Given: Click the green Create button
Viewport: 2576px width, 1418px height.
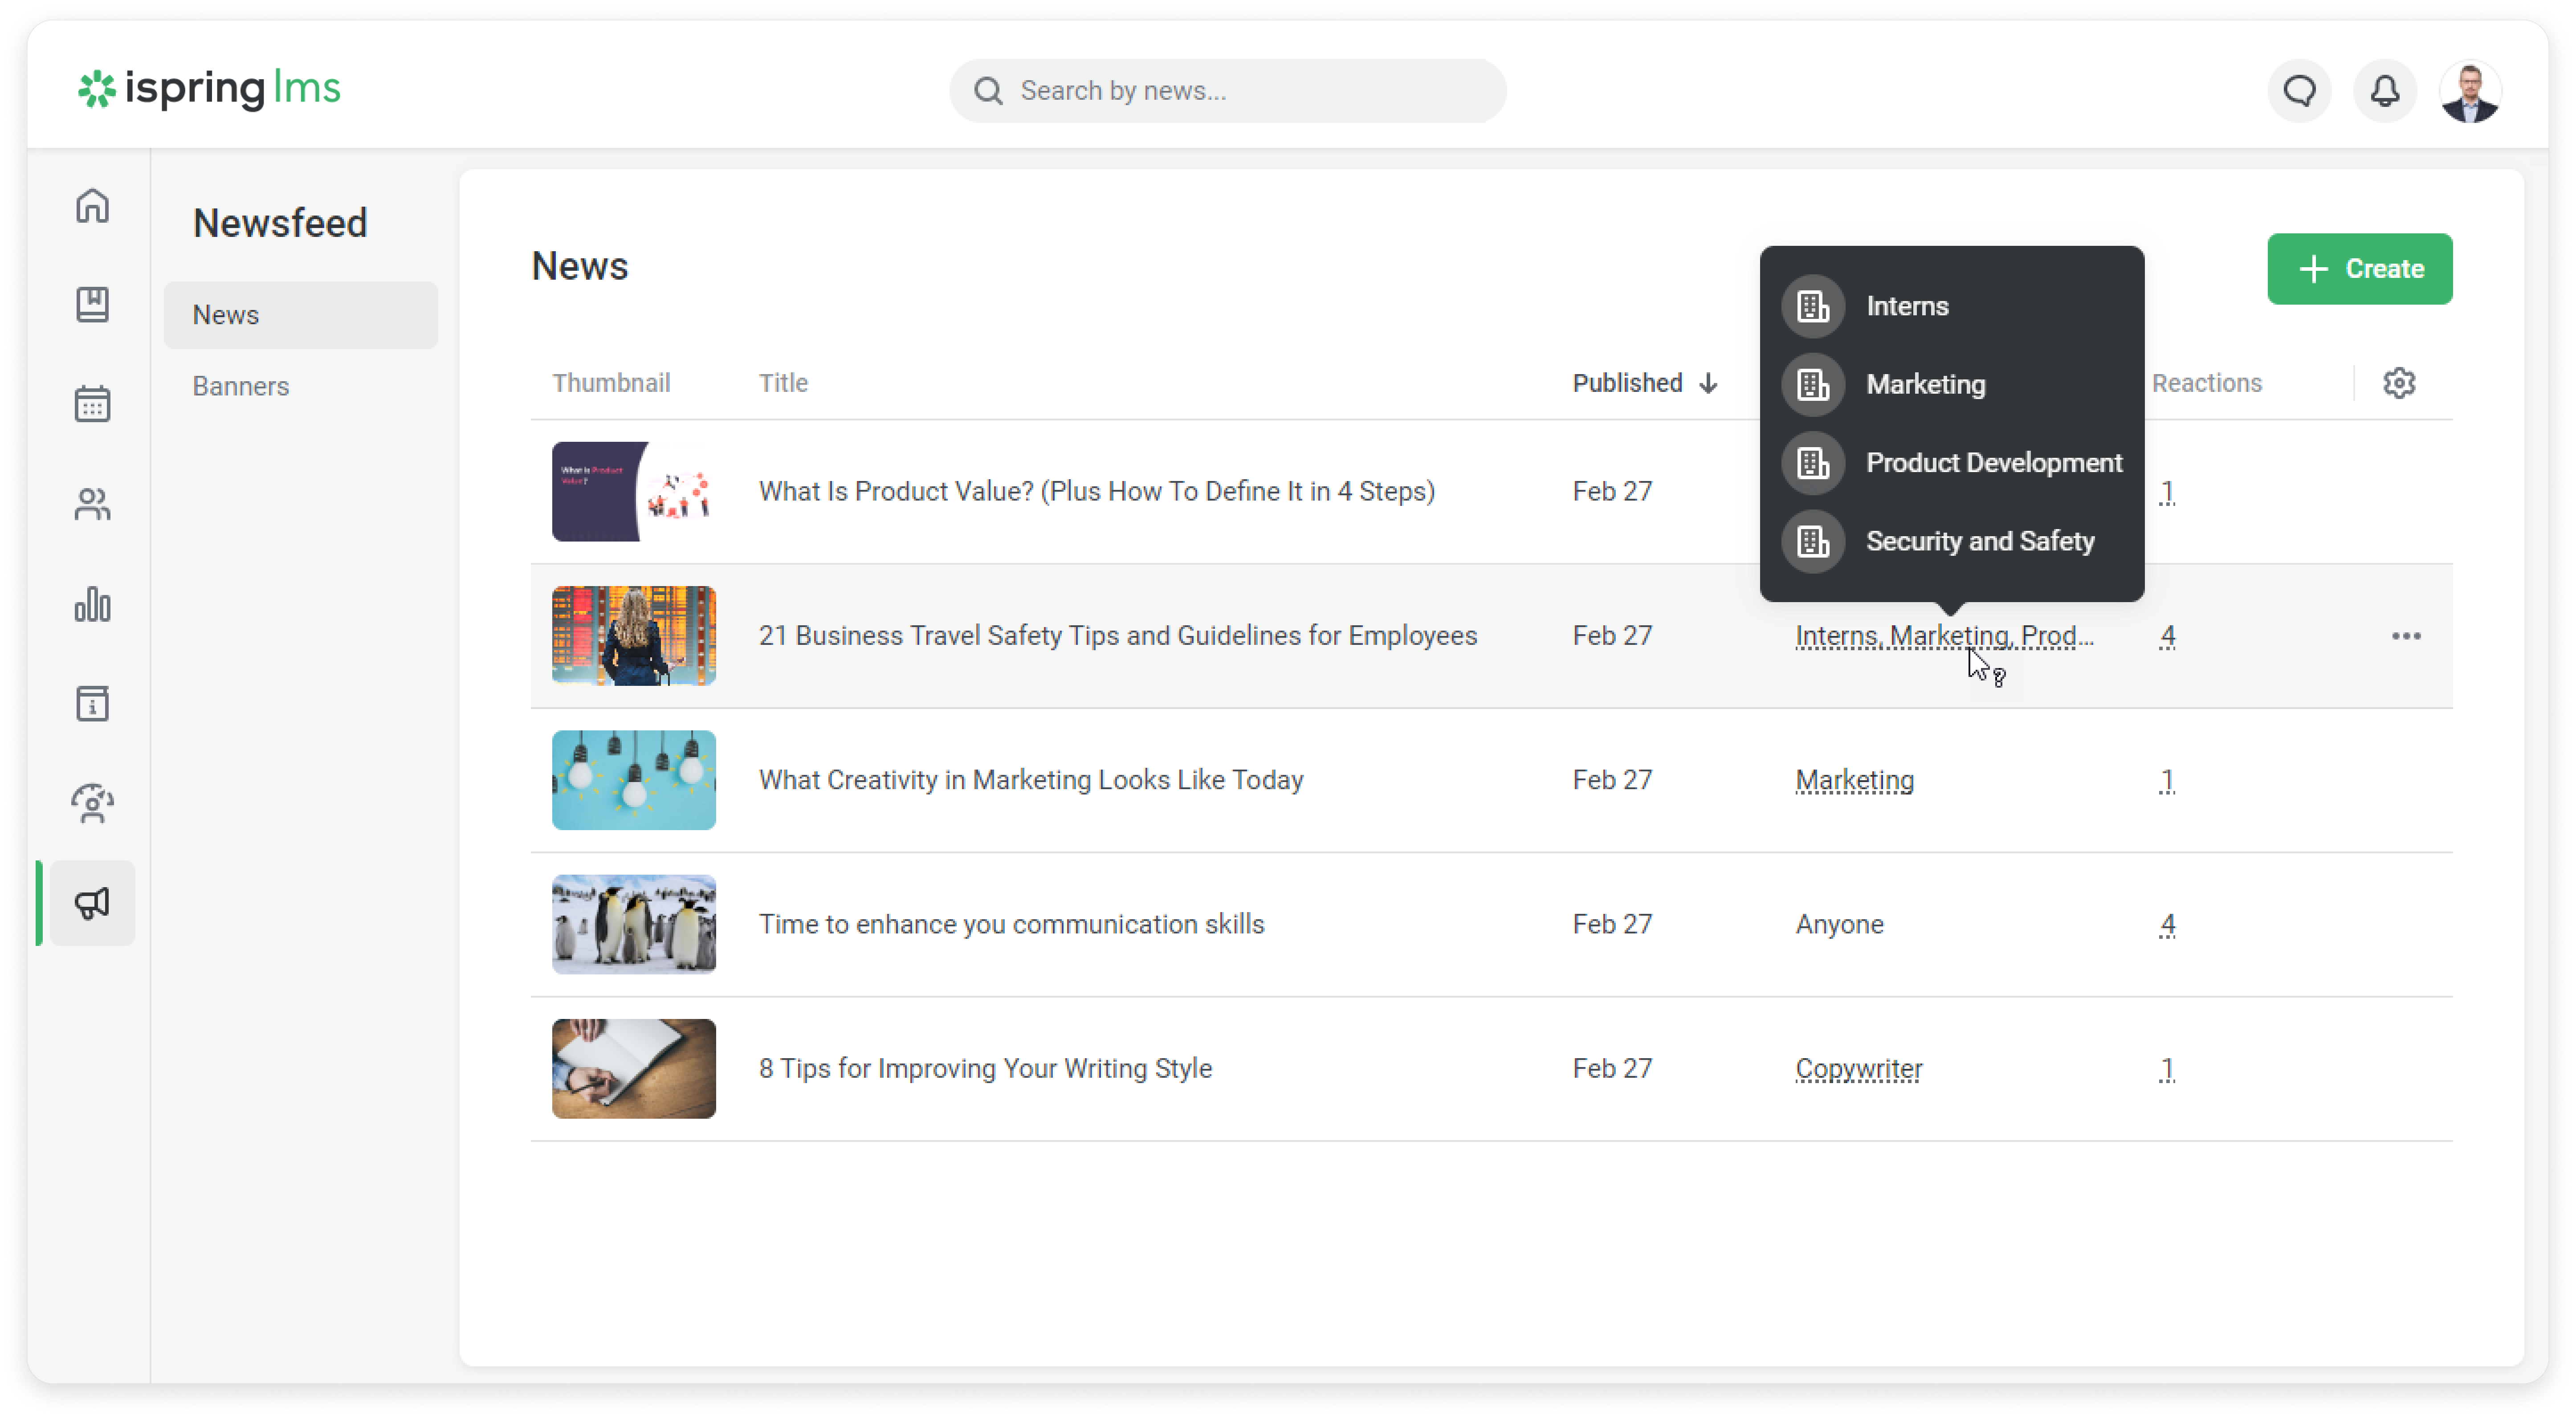Looking at the screenshot, I should pos(2359,269).
